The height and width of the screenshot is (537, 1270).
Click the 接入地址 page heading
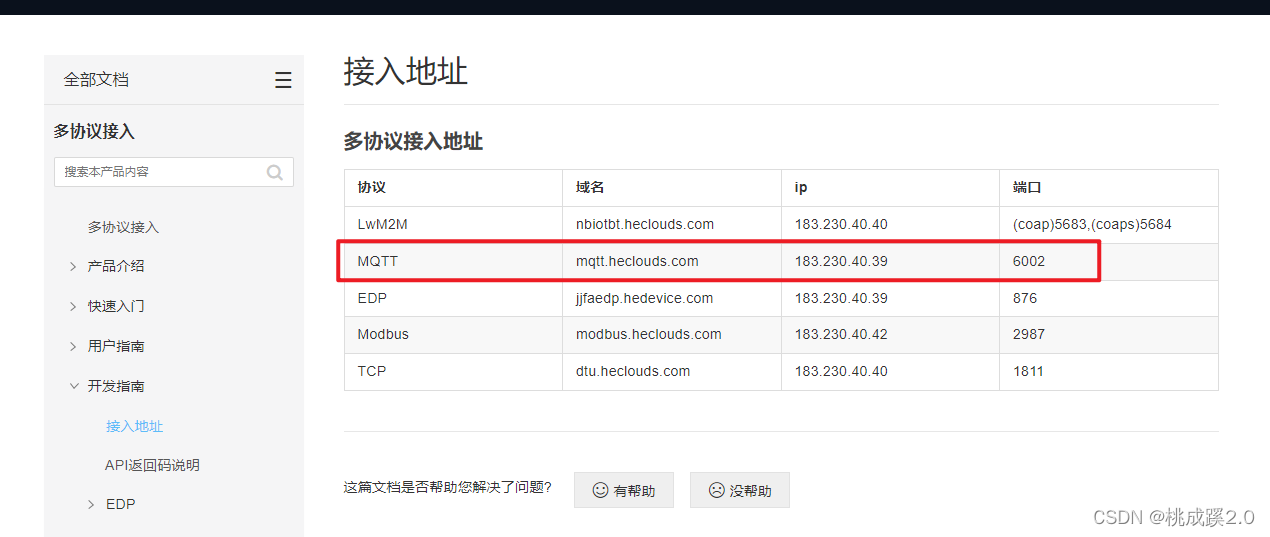click(x=406, y=72)
